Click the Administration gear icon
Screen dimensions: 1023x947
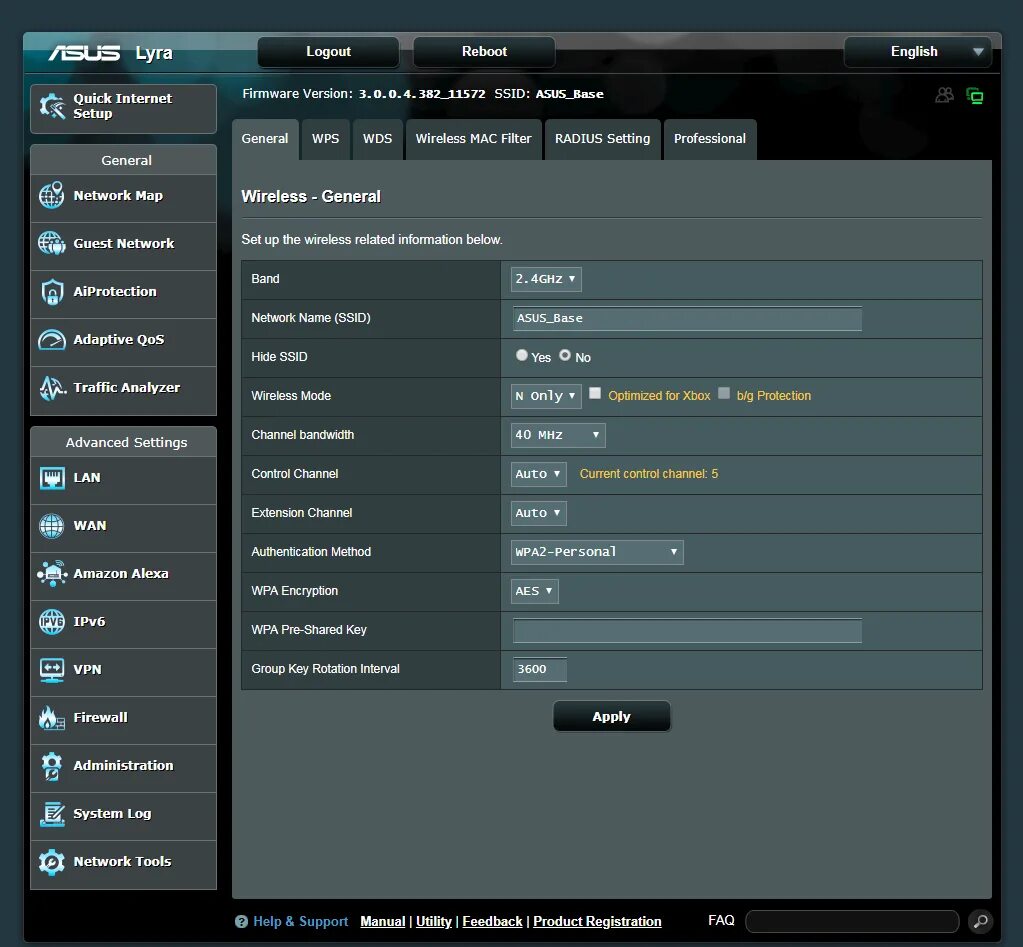(52, 766)
